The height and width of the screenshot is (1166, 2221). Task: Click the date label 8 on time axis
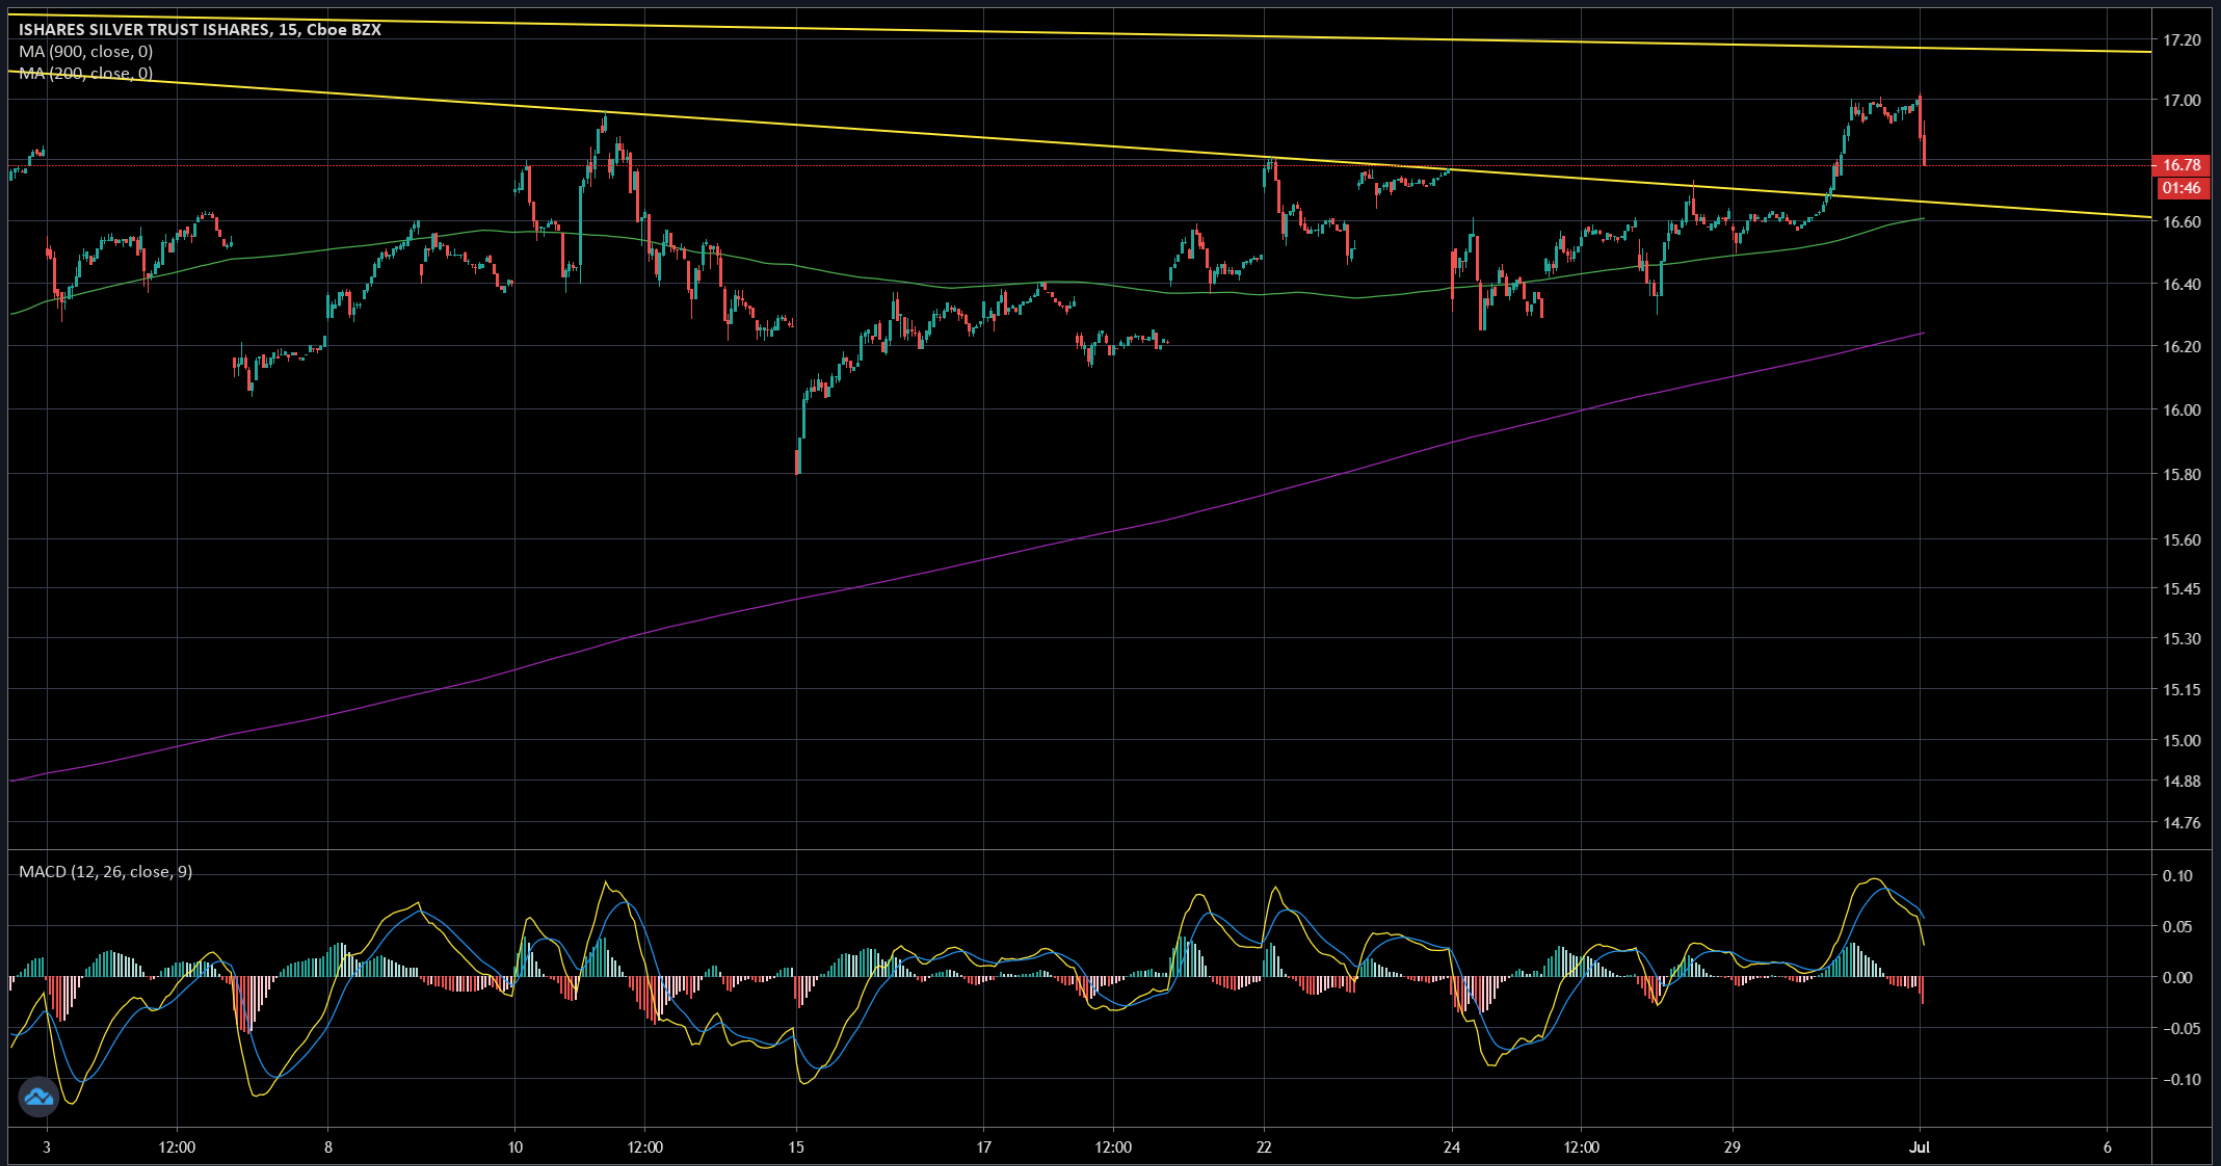click(x=328, y=1147)
